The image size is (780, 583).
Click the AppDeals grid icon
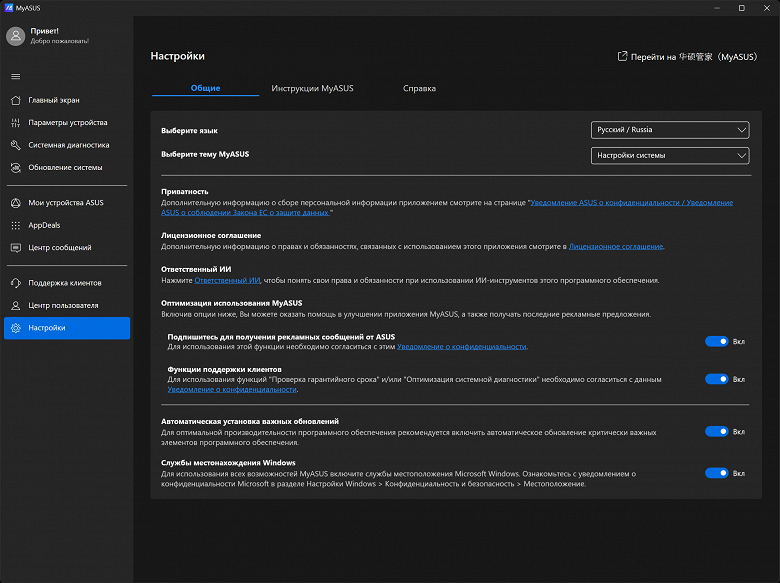click(15, 225)
